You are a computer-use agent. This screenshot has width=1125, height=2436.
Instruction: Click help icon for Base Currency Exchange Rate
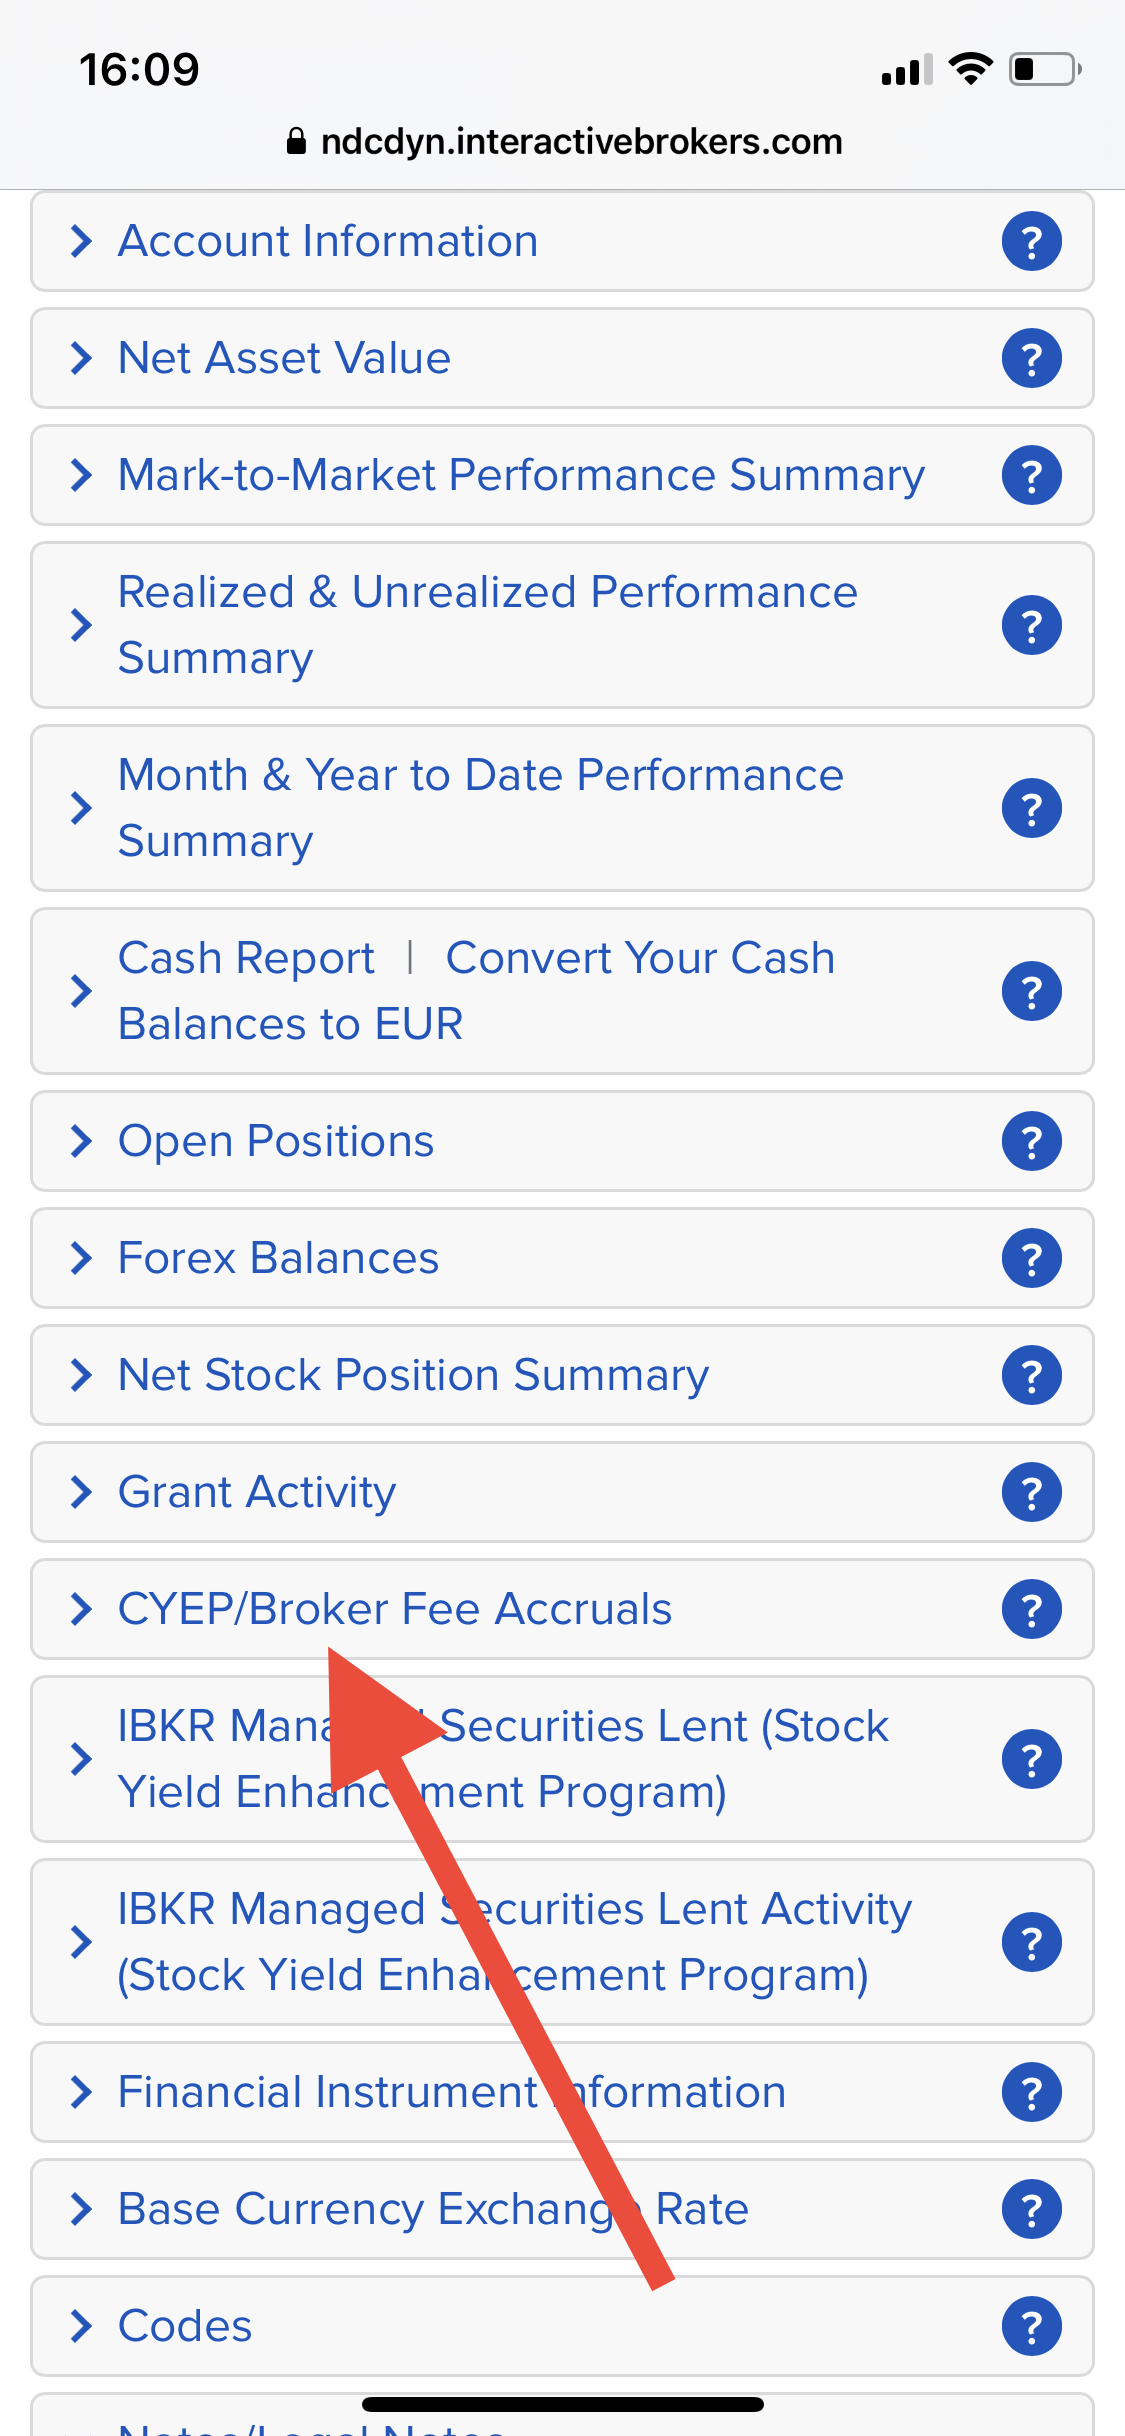pos(1031,2209)
